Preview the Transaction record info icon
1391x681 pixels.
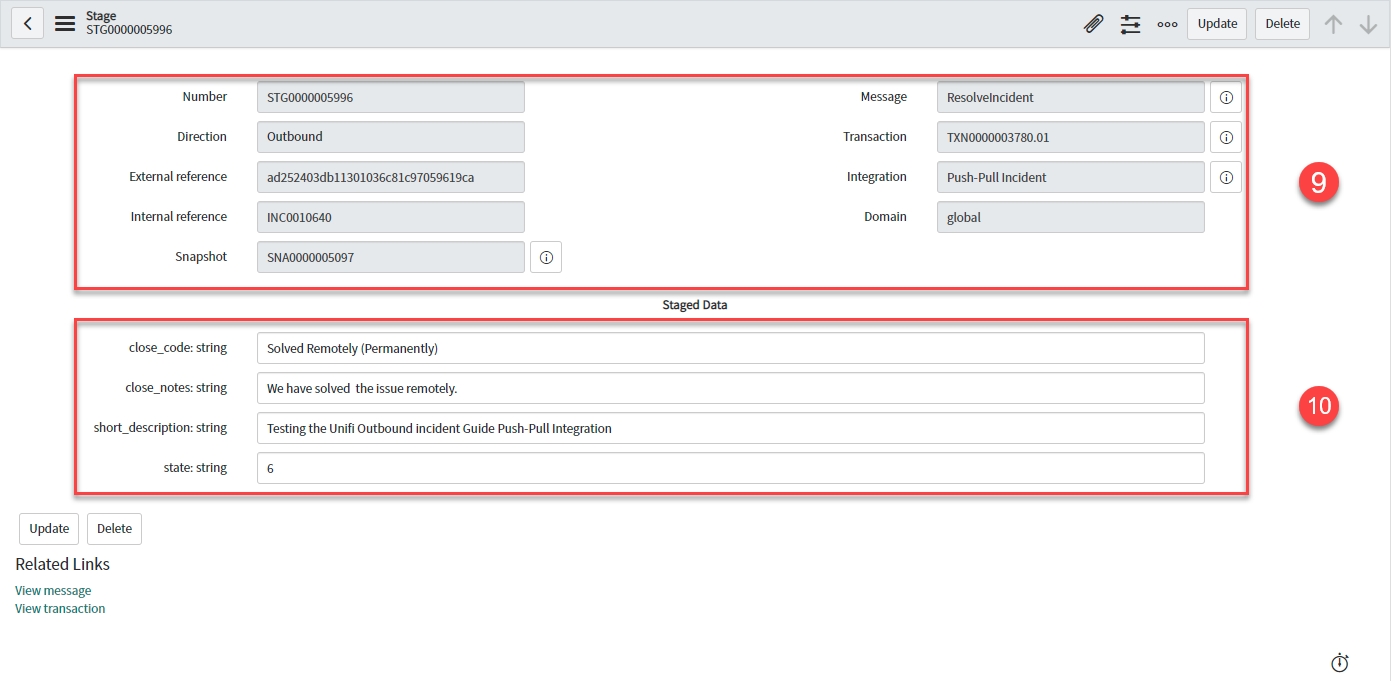pyautogui.click(x=1226, y=137)
